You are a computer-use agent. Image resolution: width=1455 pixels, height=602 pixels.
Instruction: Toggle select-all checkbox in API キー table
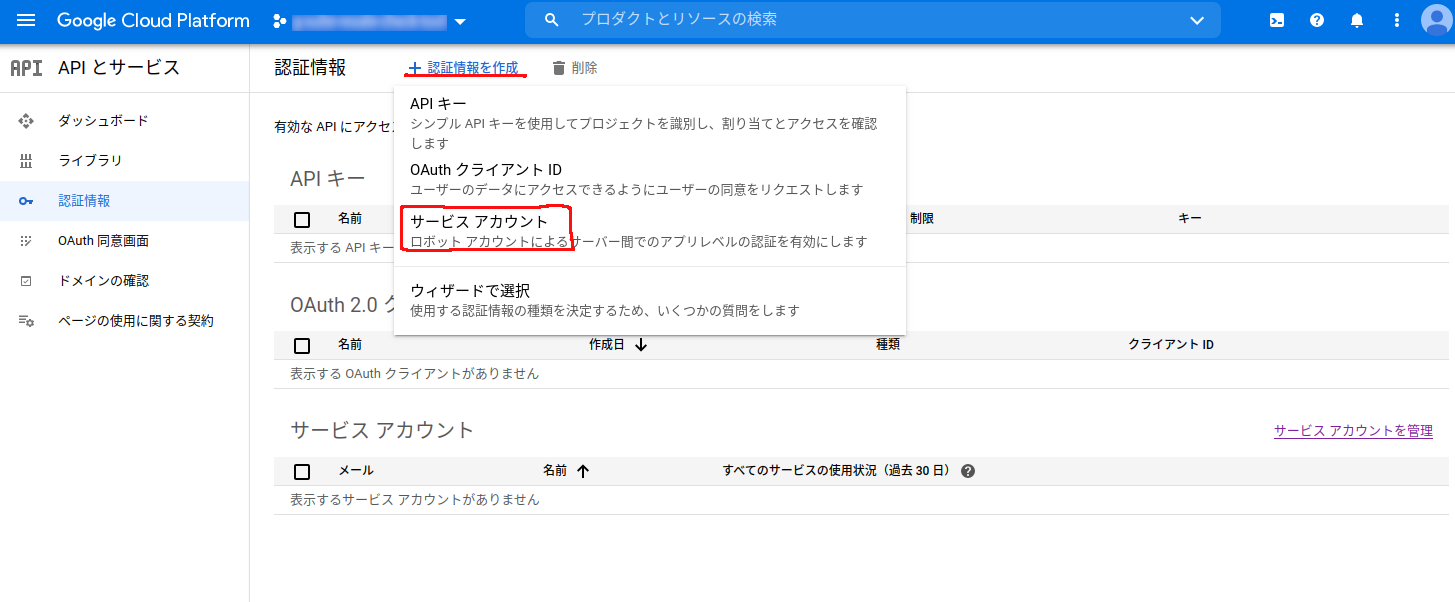point(302,220)
